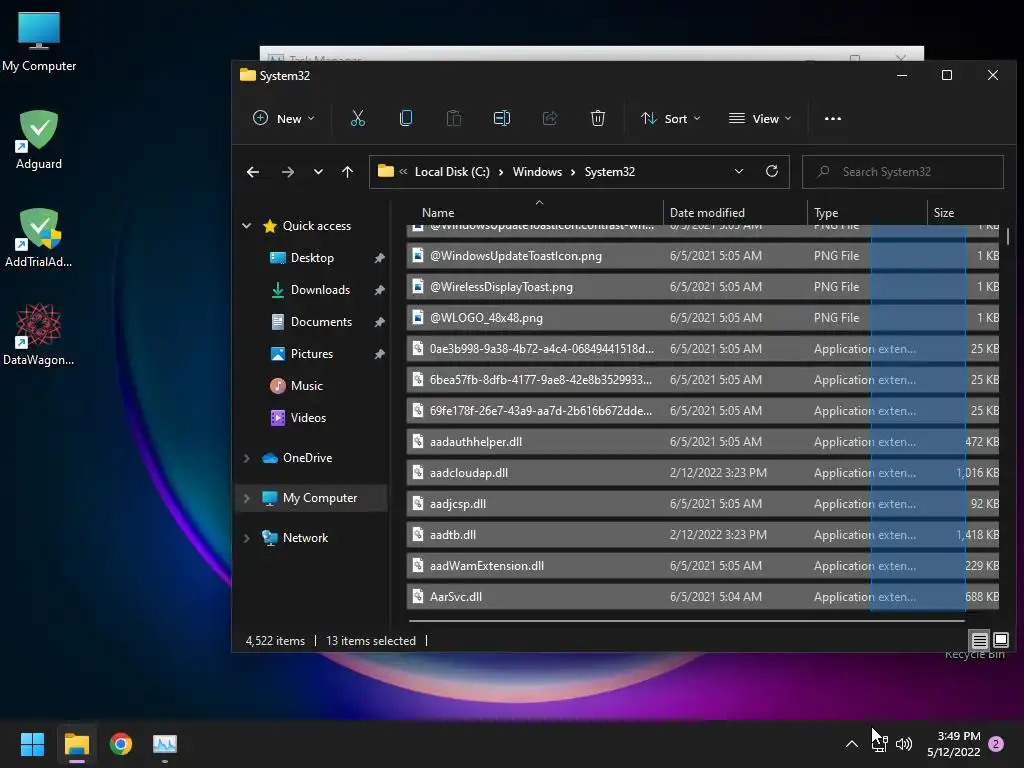The height and width of the screenshot is (768, 1024).
Task: Expand the My Computer tree node
Action: [246, 498]
